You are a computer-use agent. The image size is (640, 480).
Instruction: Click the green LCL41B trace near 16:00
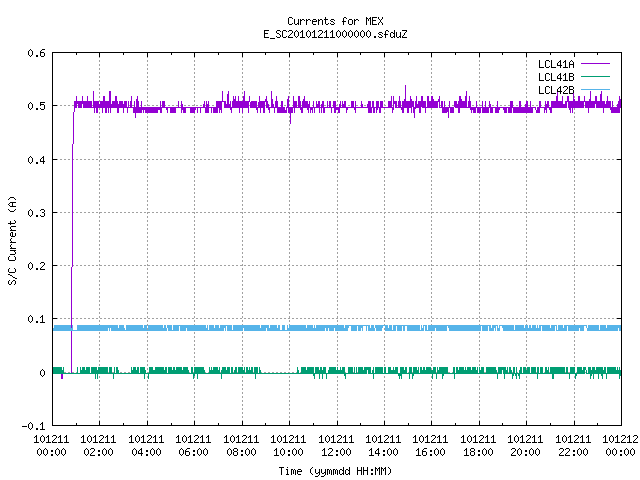pos(431,371)
